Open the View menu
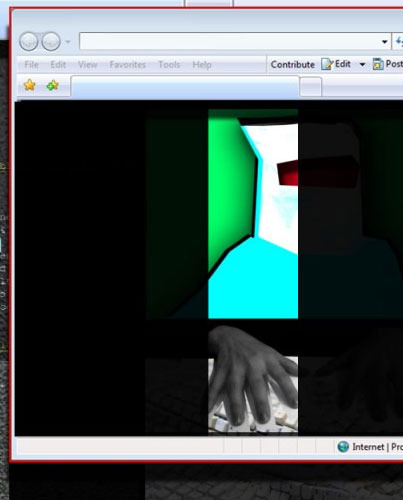The width and height of the screenshot is (403, 500). click(x=88, y=64)
